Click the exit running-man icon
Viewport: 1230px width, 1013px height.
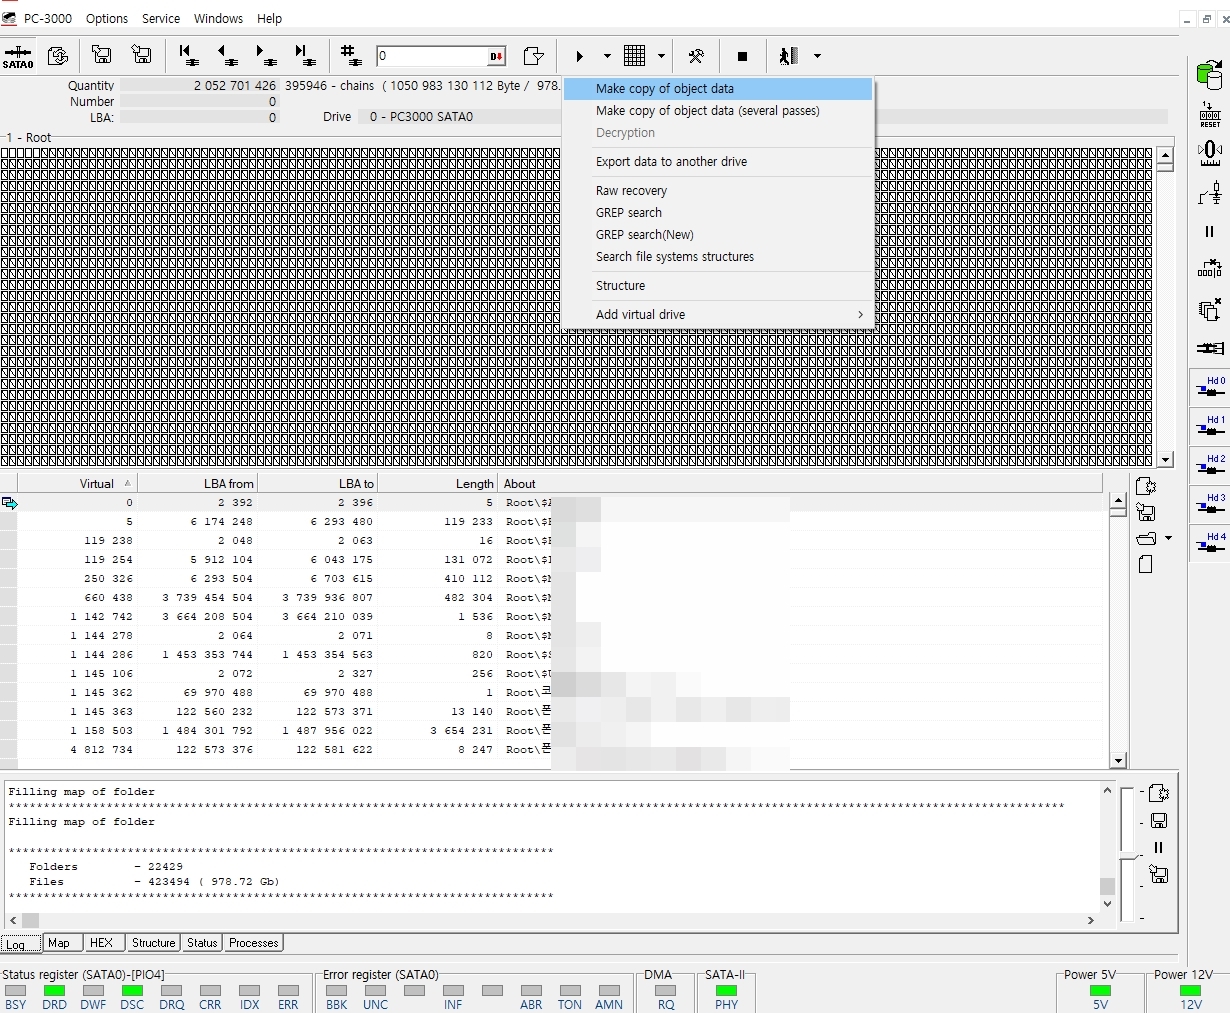tap(788, 56)
